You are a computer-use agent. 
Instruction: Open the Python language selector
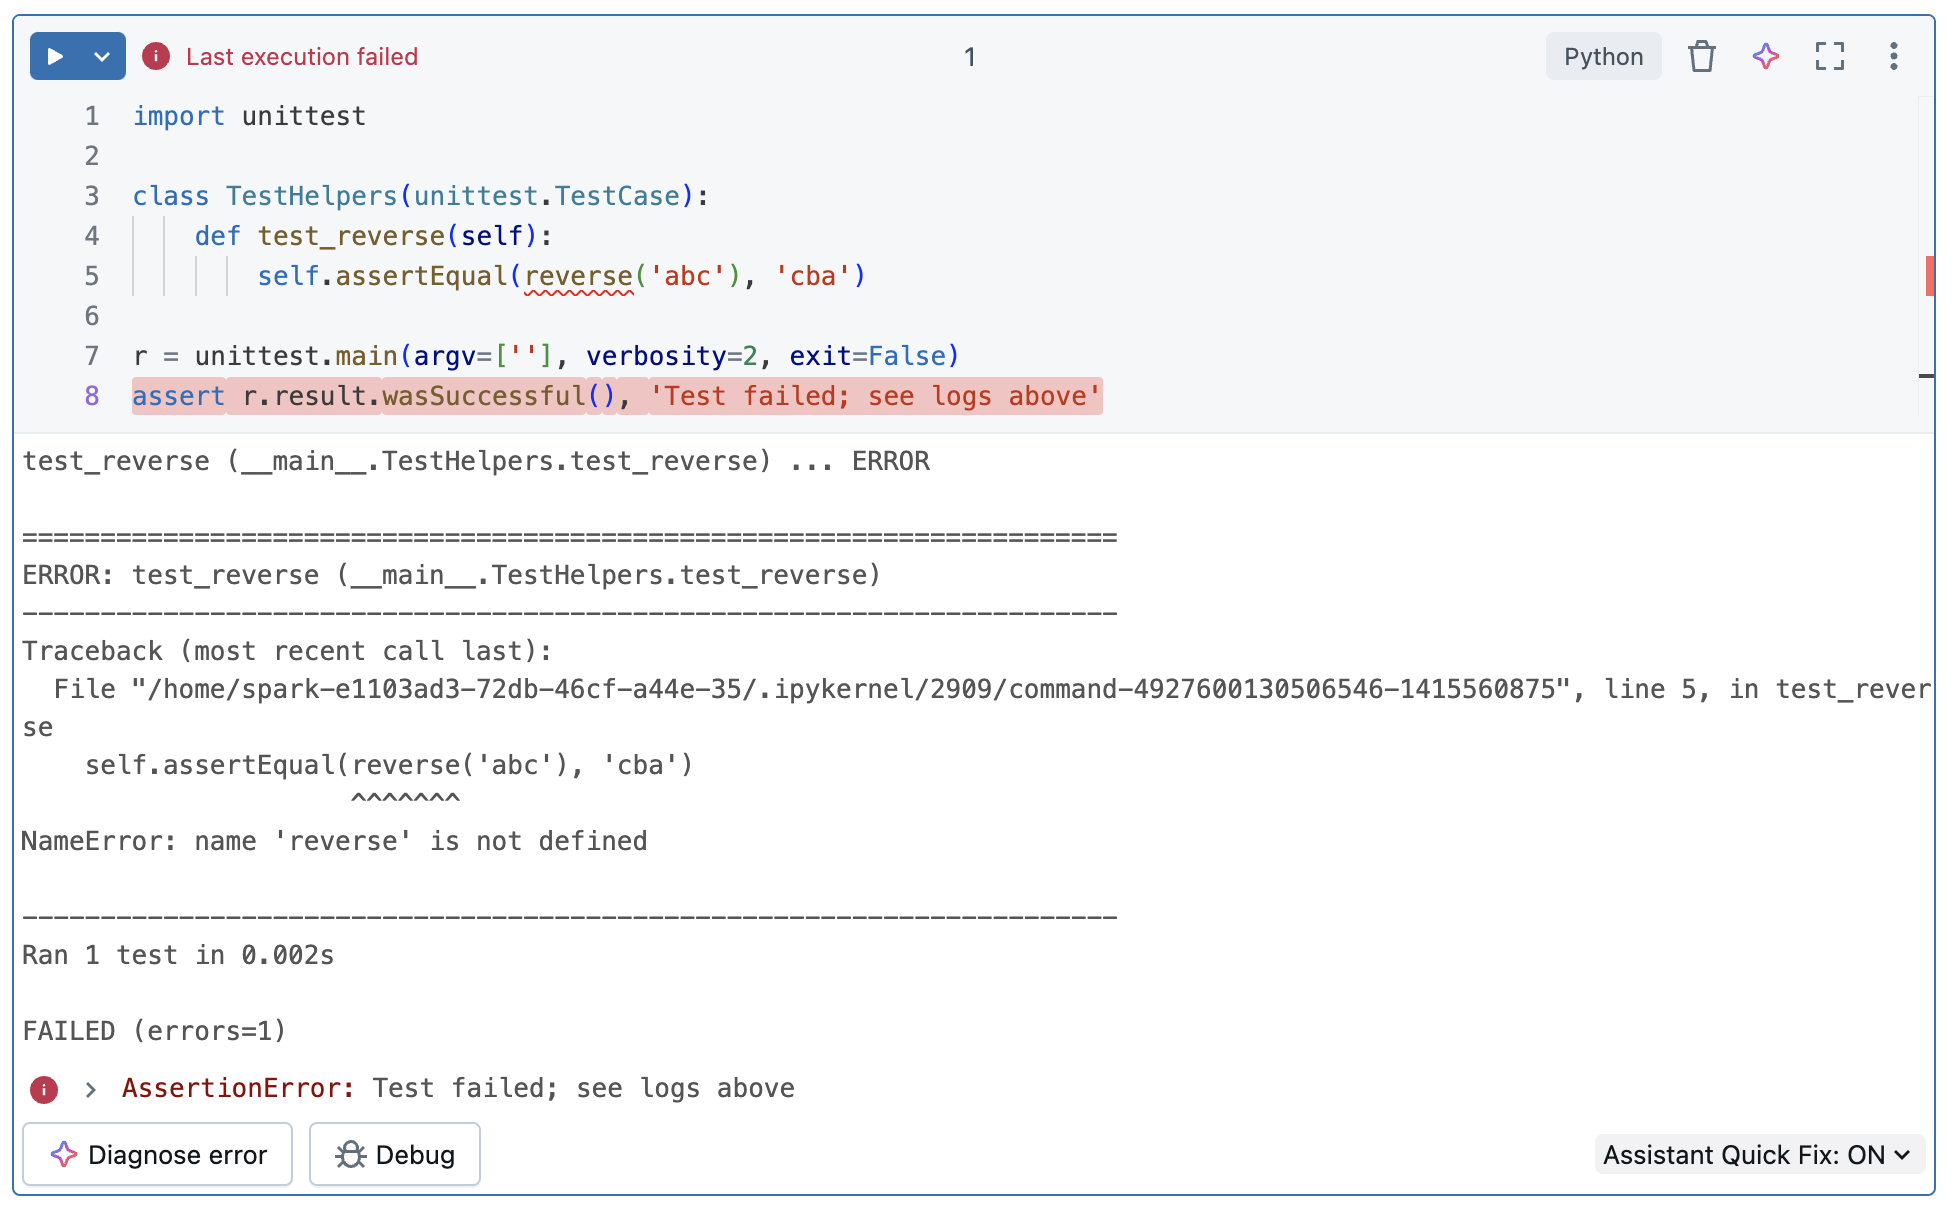pyautogui.click(x=1603, y=56)
